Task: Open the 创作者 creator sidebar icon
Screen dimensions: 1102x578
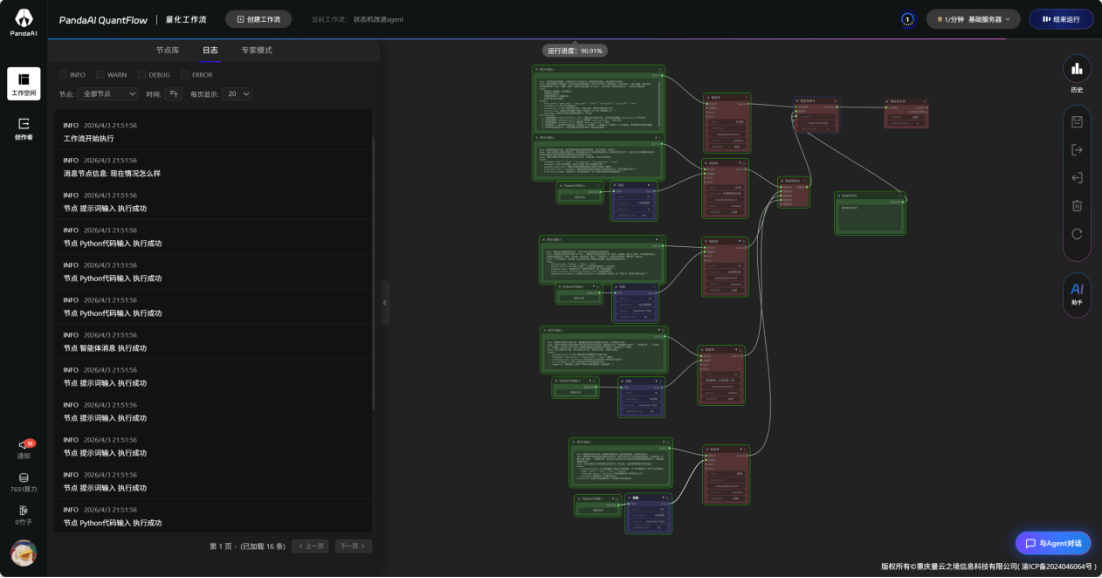Action: point(24,127)
